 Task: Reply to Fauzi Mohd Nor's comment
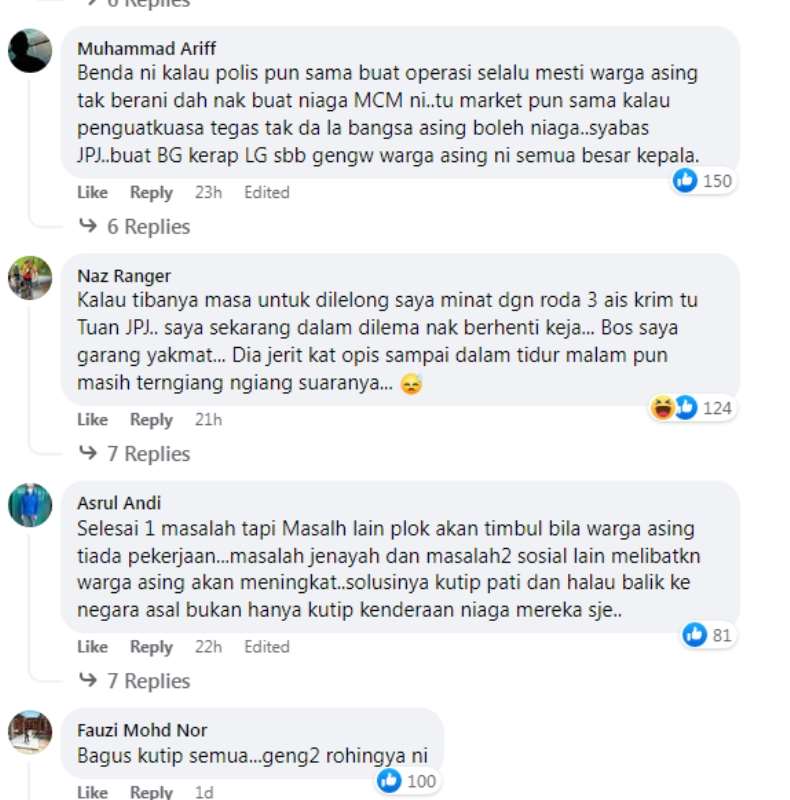pyautogui.click(x=151, y=792)
